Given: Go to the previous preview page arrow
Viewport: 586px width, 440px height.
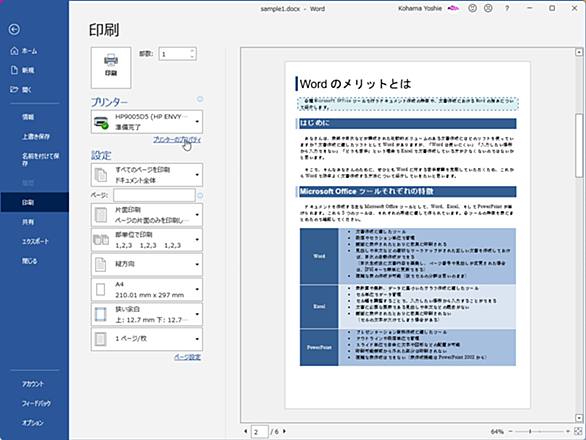Looking at the screenshot, I should click(246, 431).
